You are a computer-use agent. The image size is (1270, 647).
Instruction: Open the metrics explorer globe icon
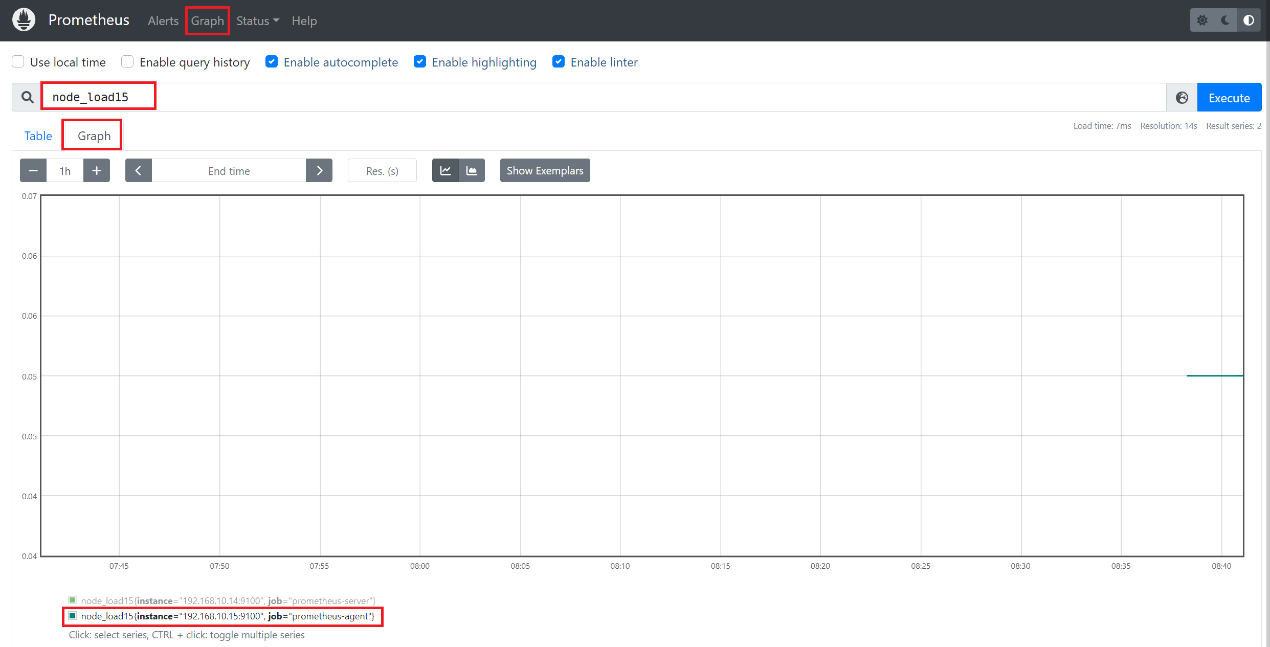(x=1182, y=98)
